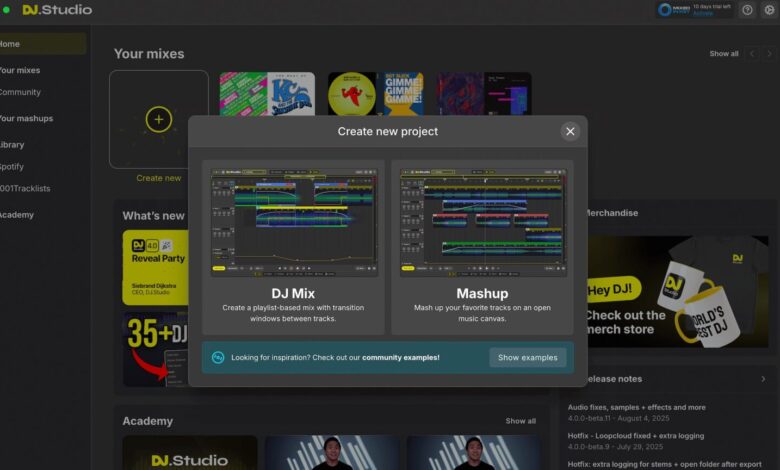Open the 35+DJ news card

tap(155, 350)
